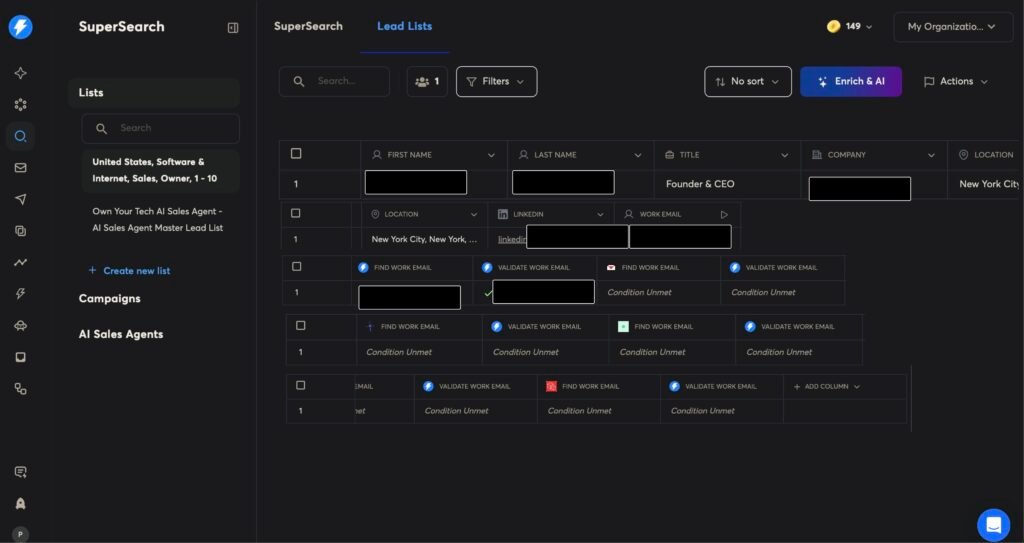
Task: Open the profile avatar labeled P
Action: click(20, 535)
